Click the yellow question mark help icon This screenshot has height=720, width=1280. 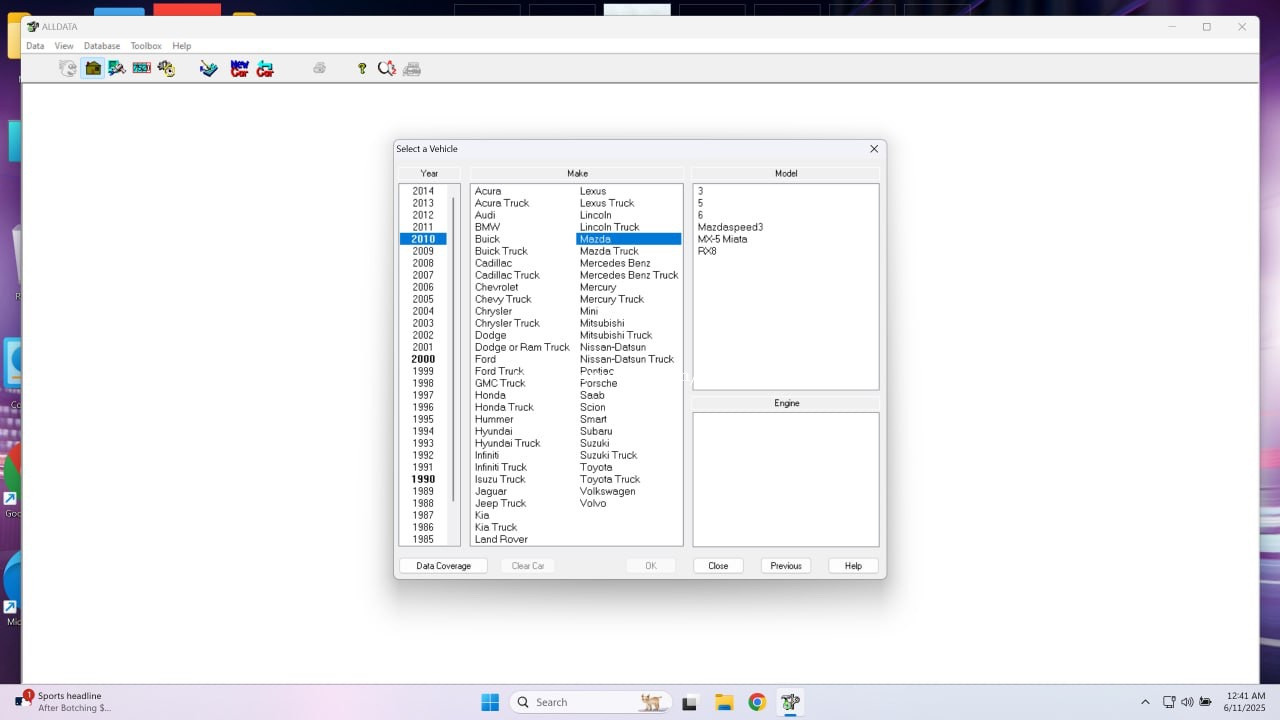coord(362,68)
